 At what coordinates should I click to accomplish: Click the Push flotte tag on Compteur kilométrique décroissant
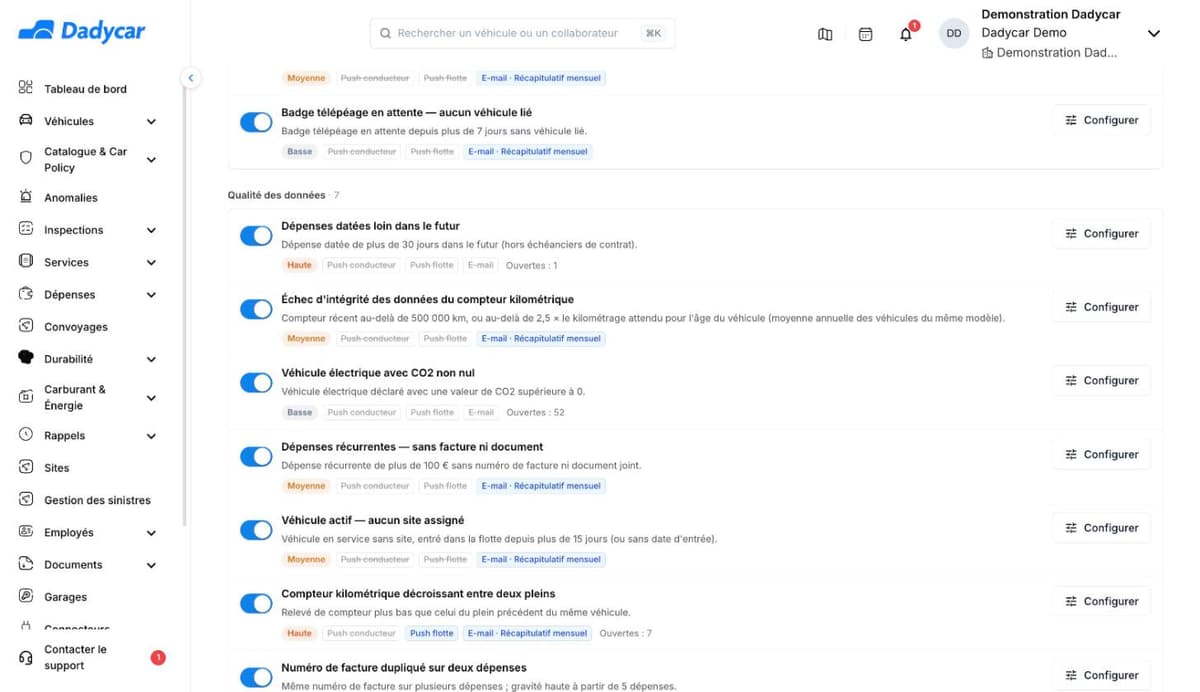432,633
